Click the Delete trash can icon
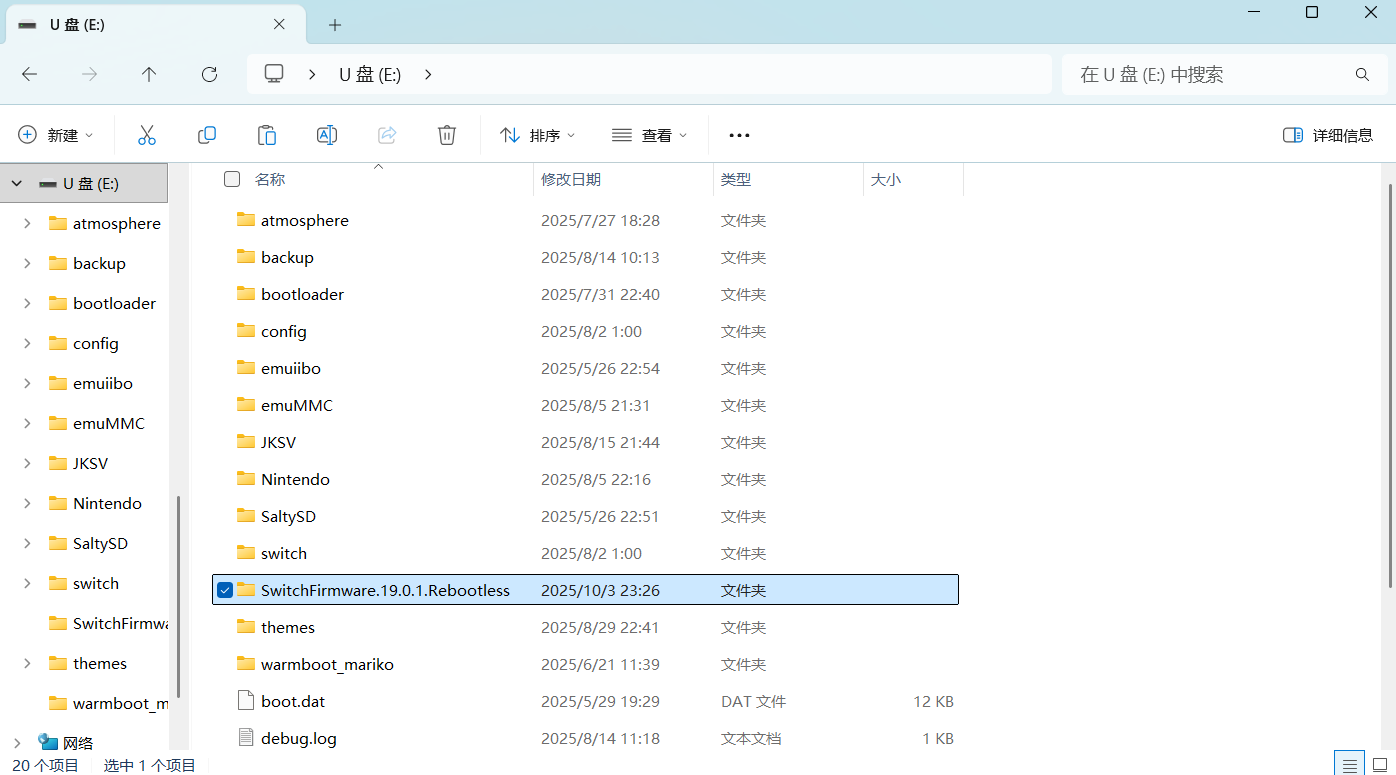The width and height of the screenshot is (1396, 775). tap(447, 135)
